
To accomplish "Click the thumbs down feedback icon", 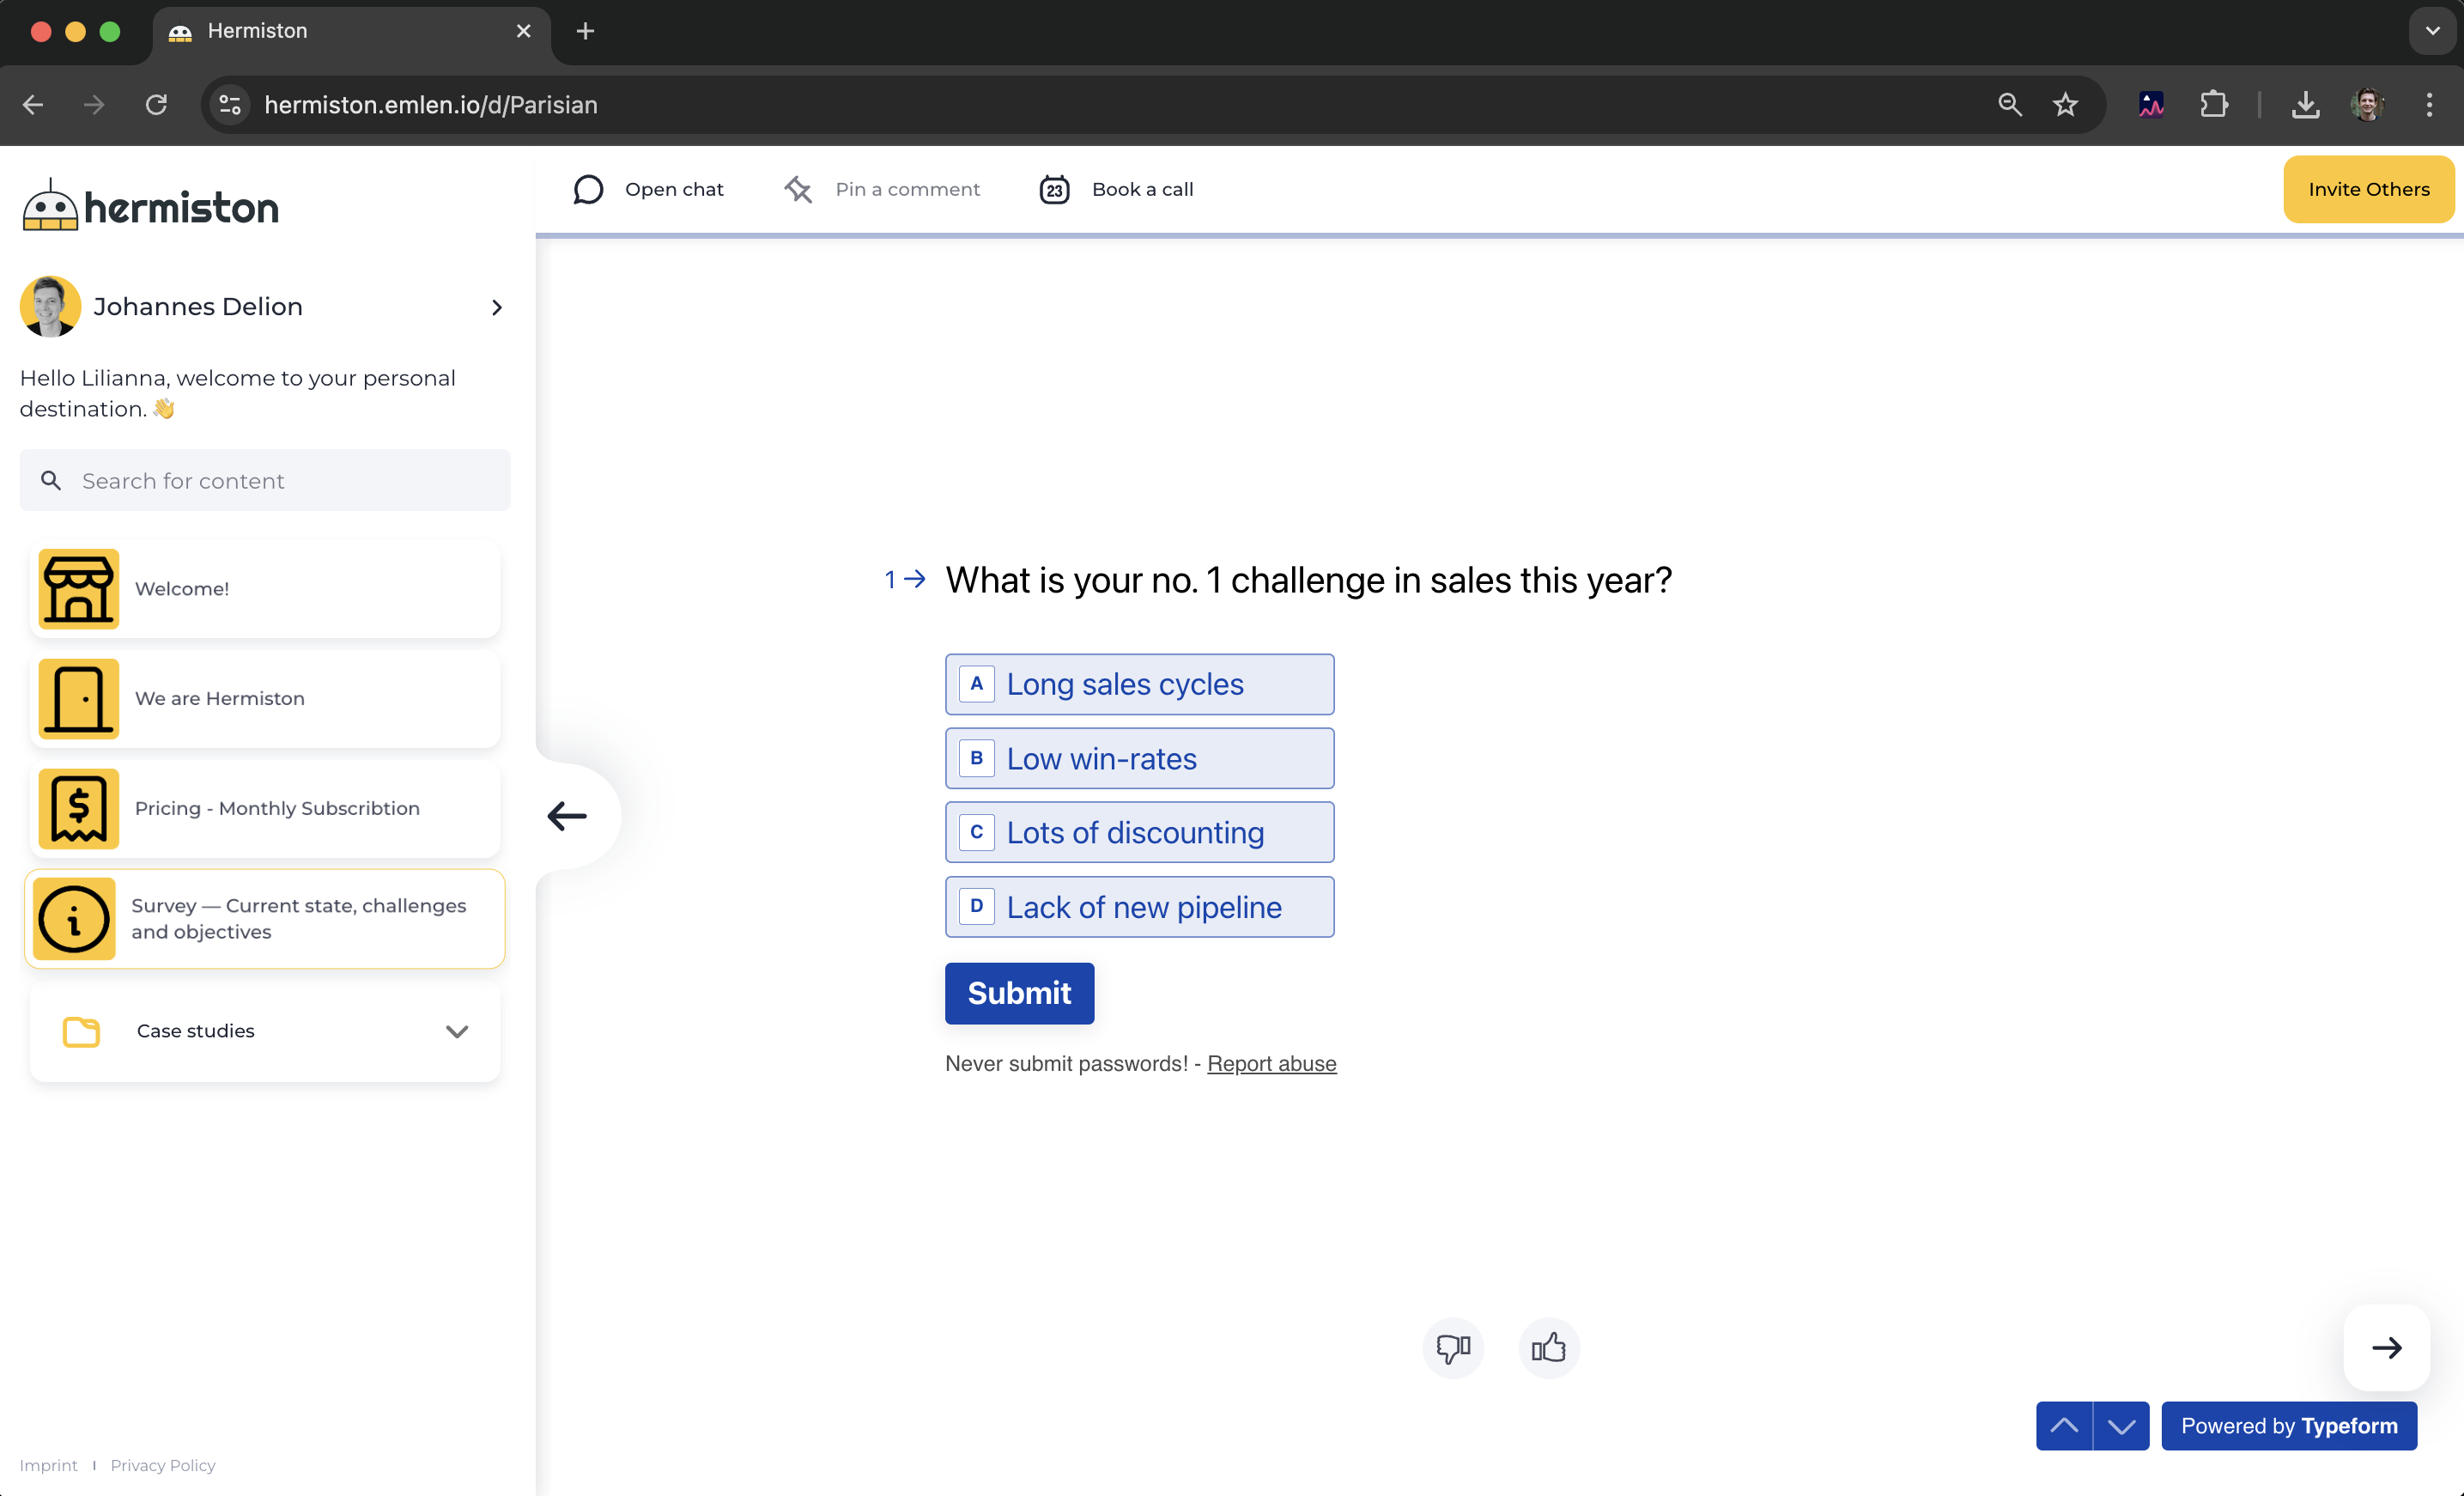I will click(x=1453, y=1347).
